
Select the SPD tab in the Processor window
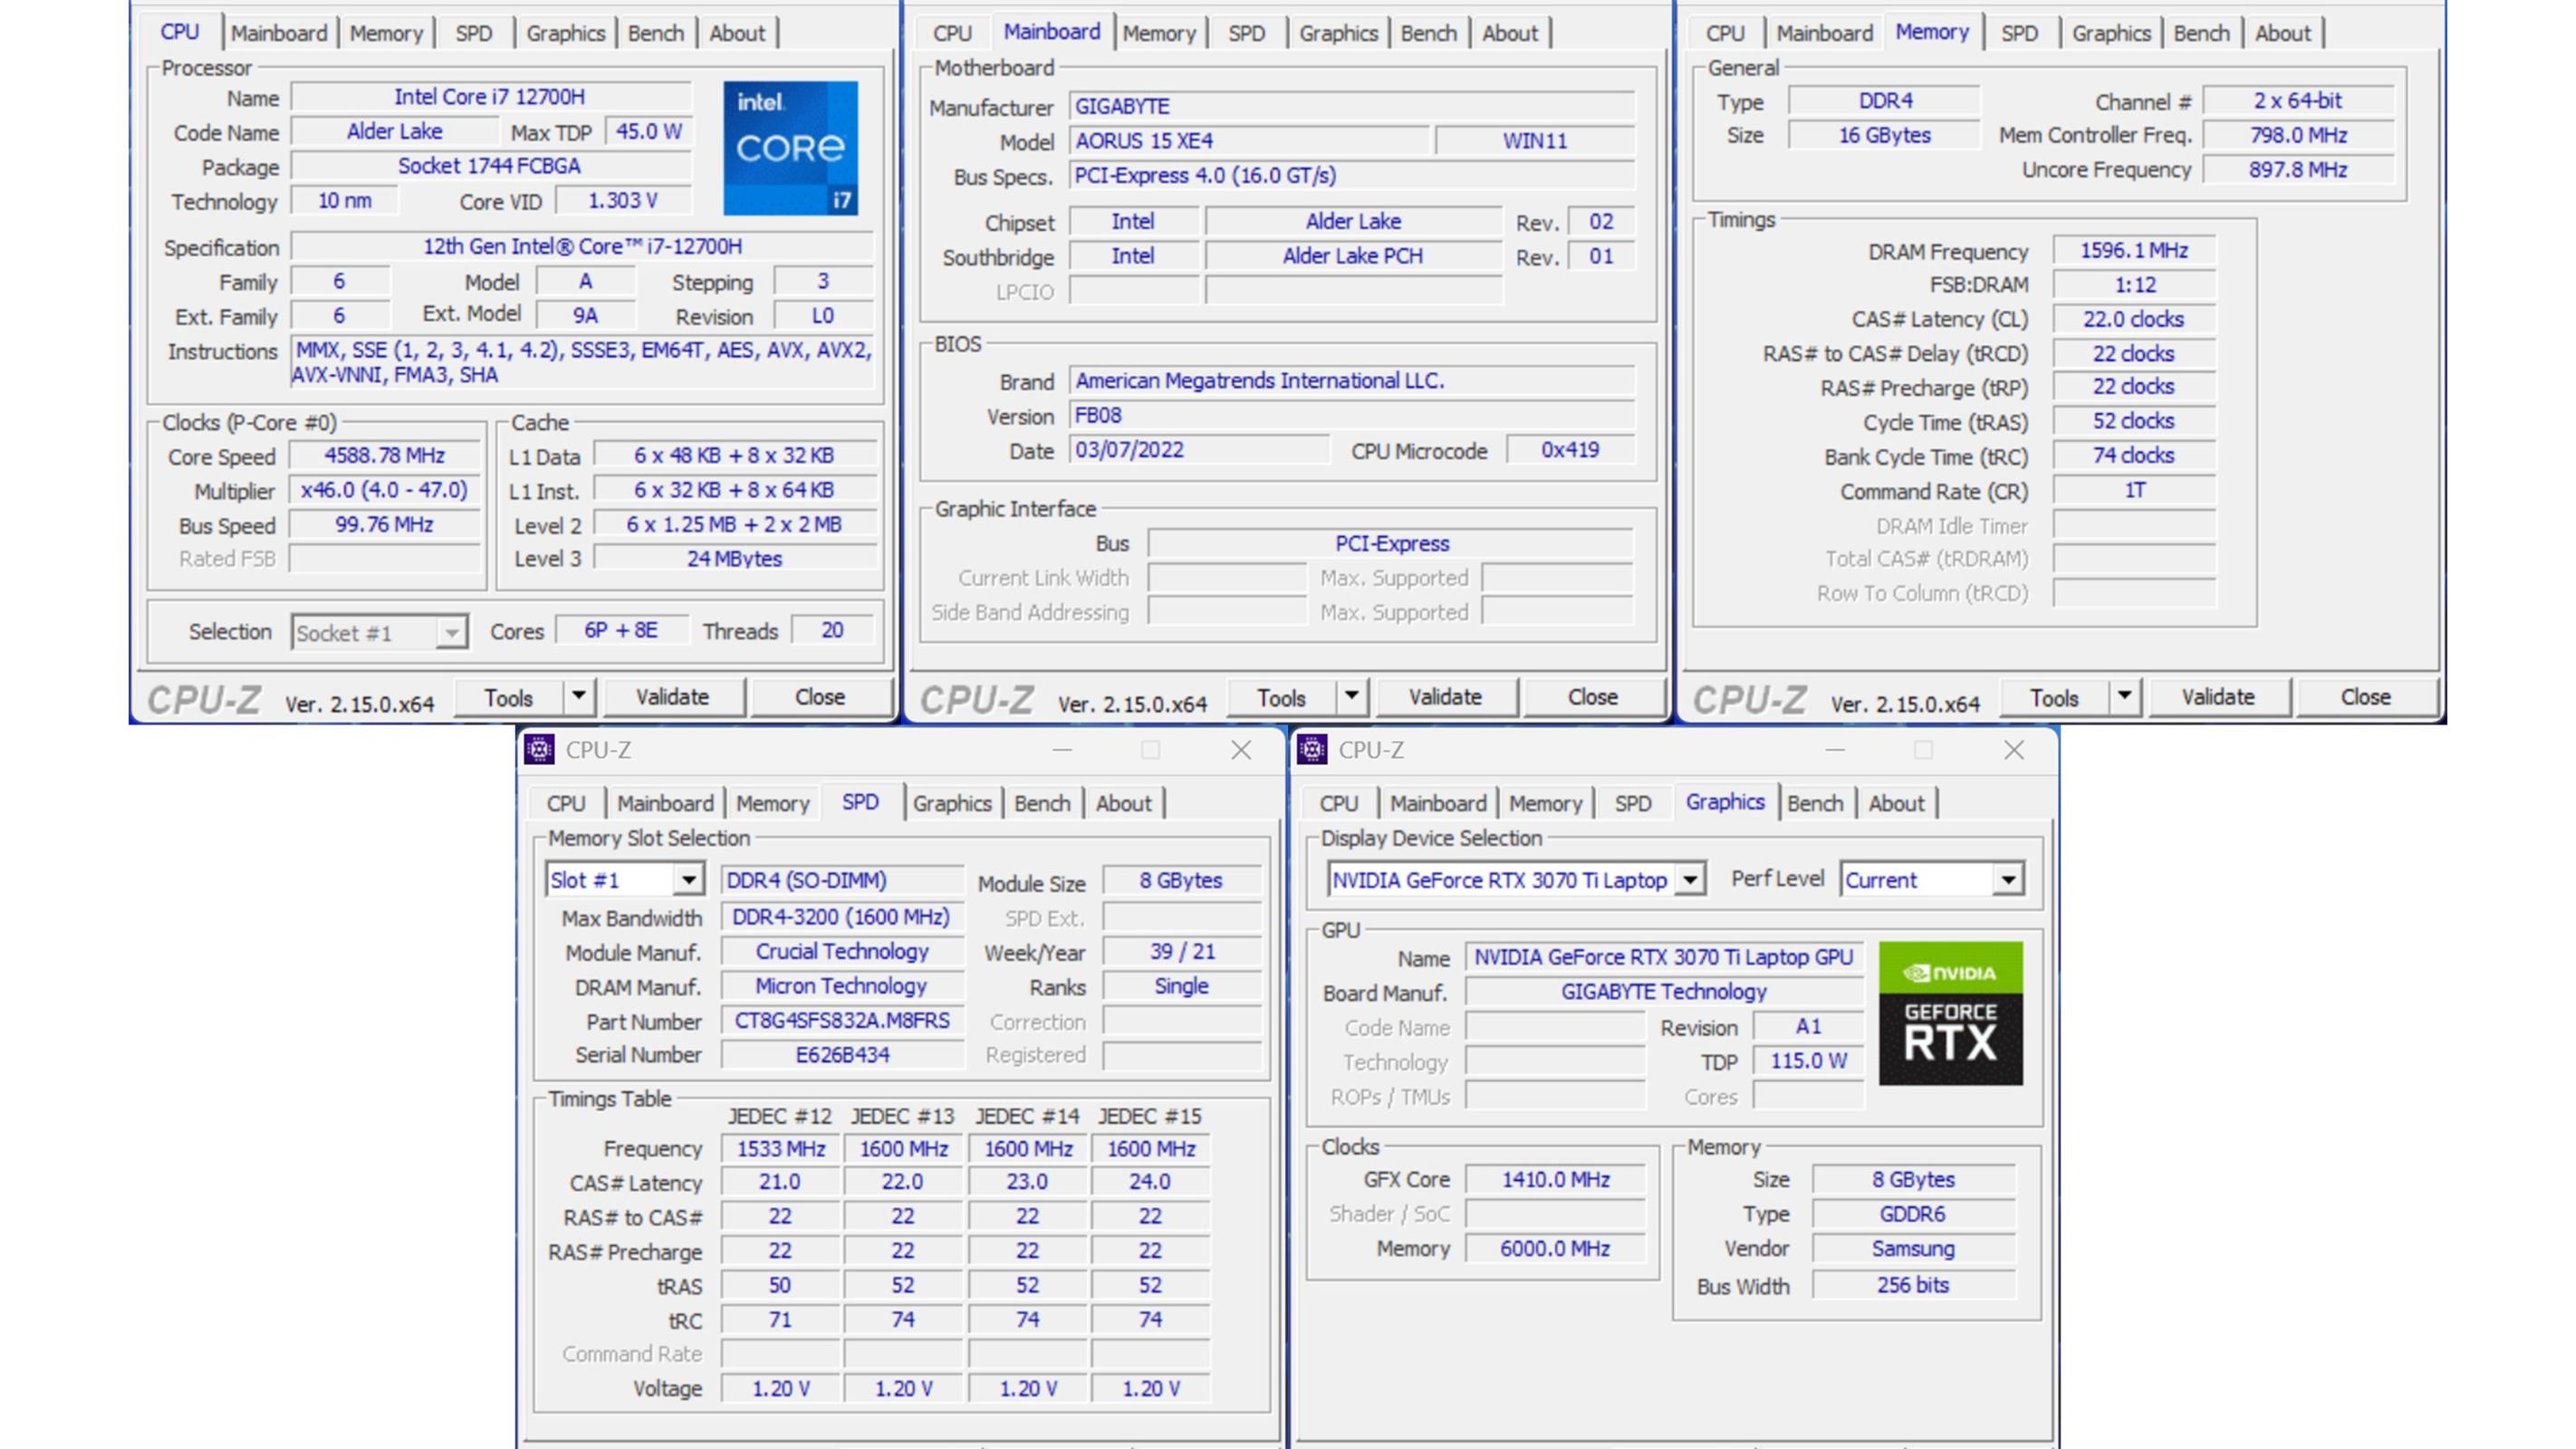[x=474, y=33]
